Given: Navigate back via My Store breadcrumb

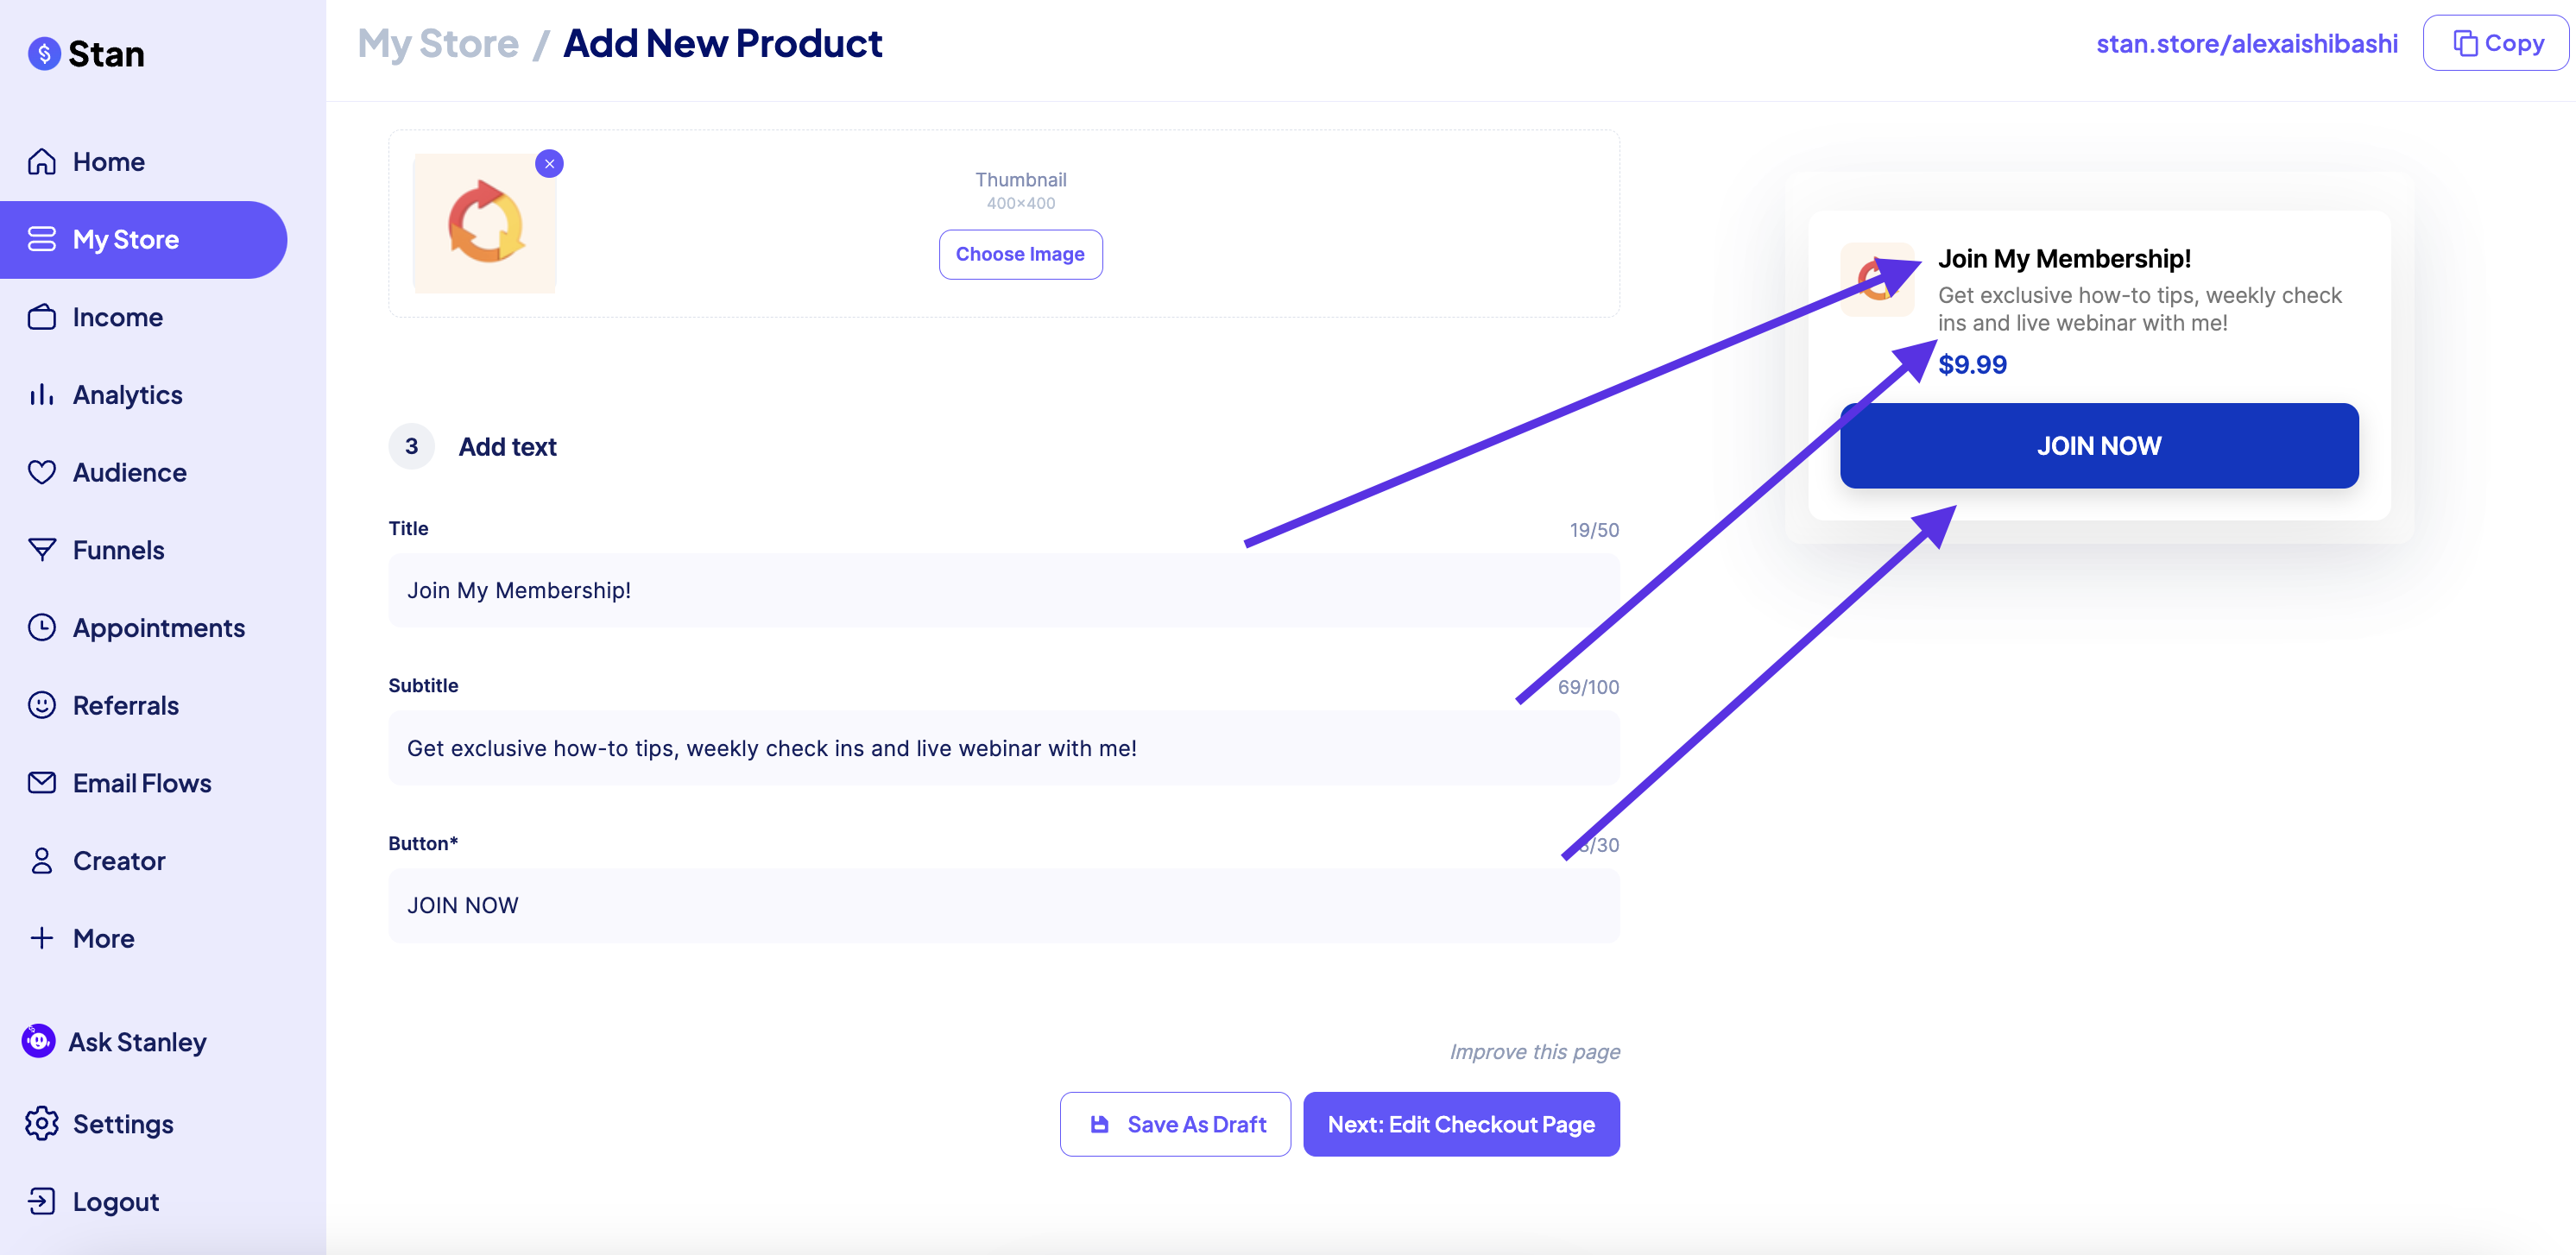Looking at the screenshot, I should (438, 42).
